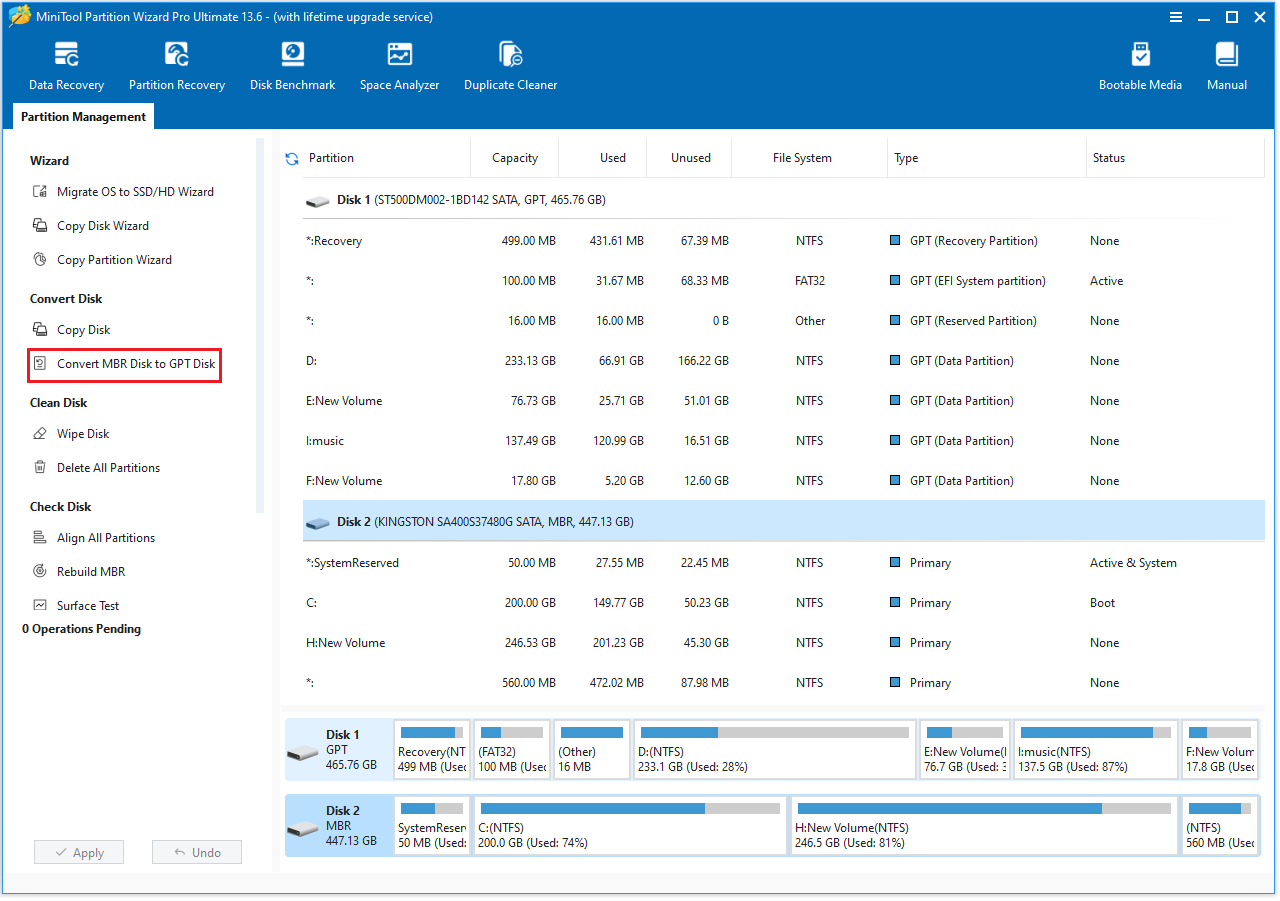Start the Copy Partition Wizard
1280x901 pixels.
[x=102, y=260]
